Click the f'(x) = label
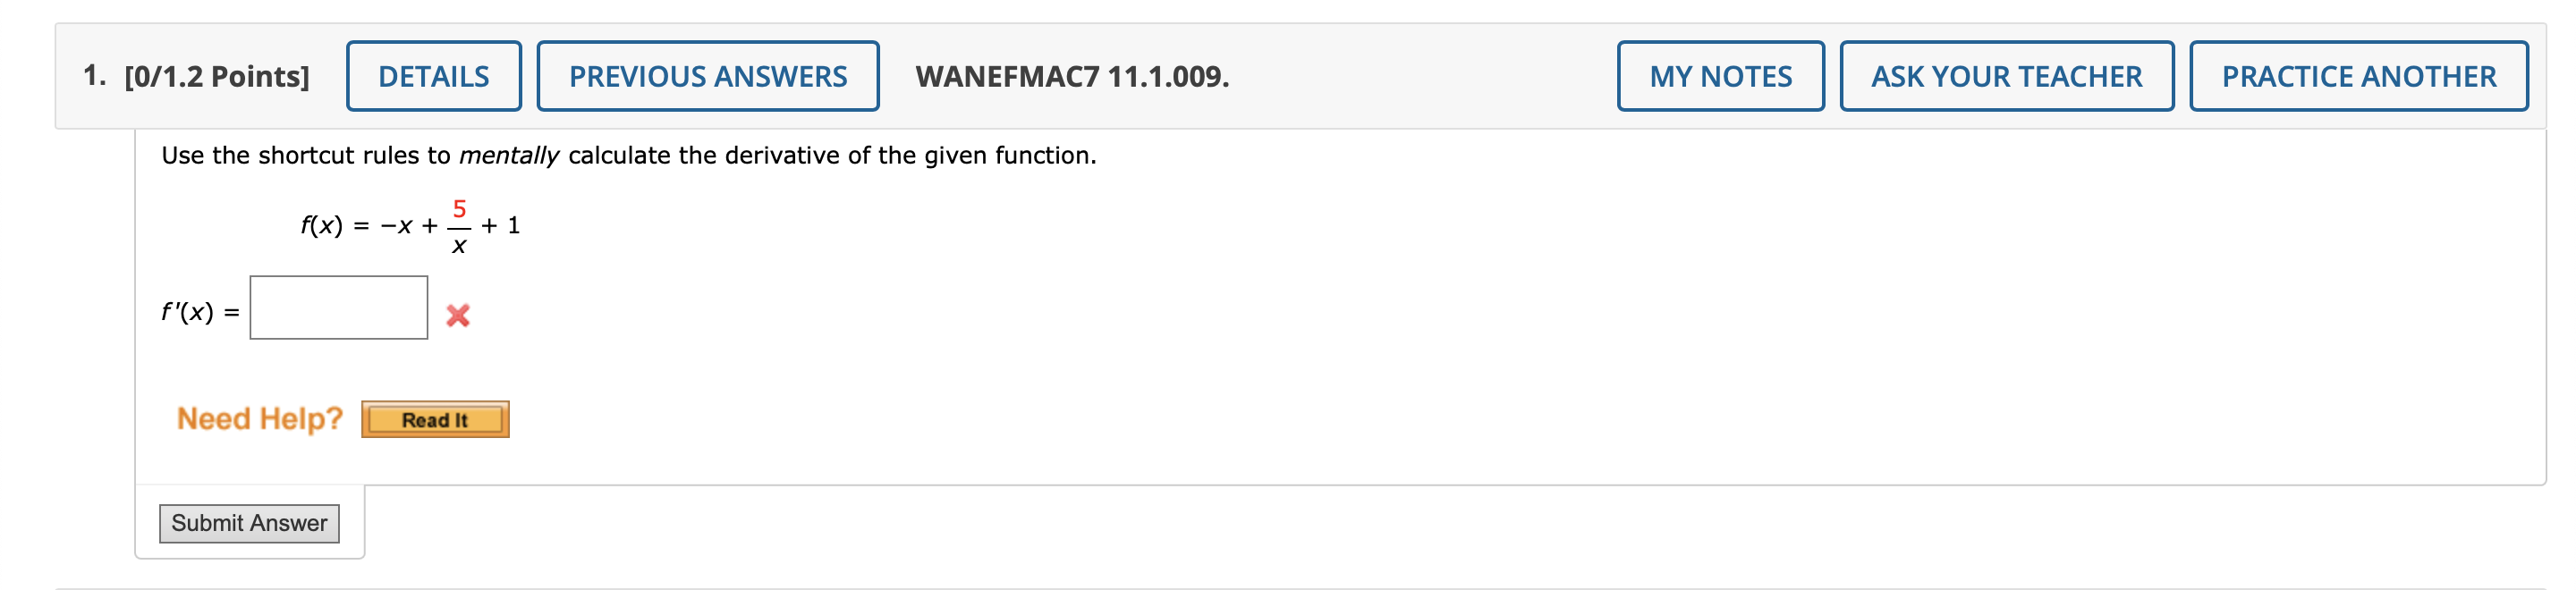This screenshot has height=590, width=2576. (197, 313)
